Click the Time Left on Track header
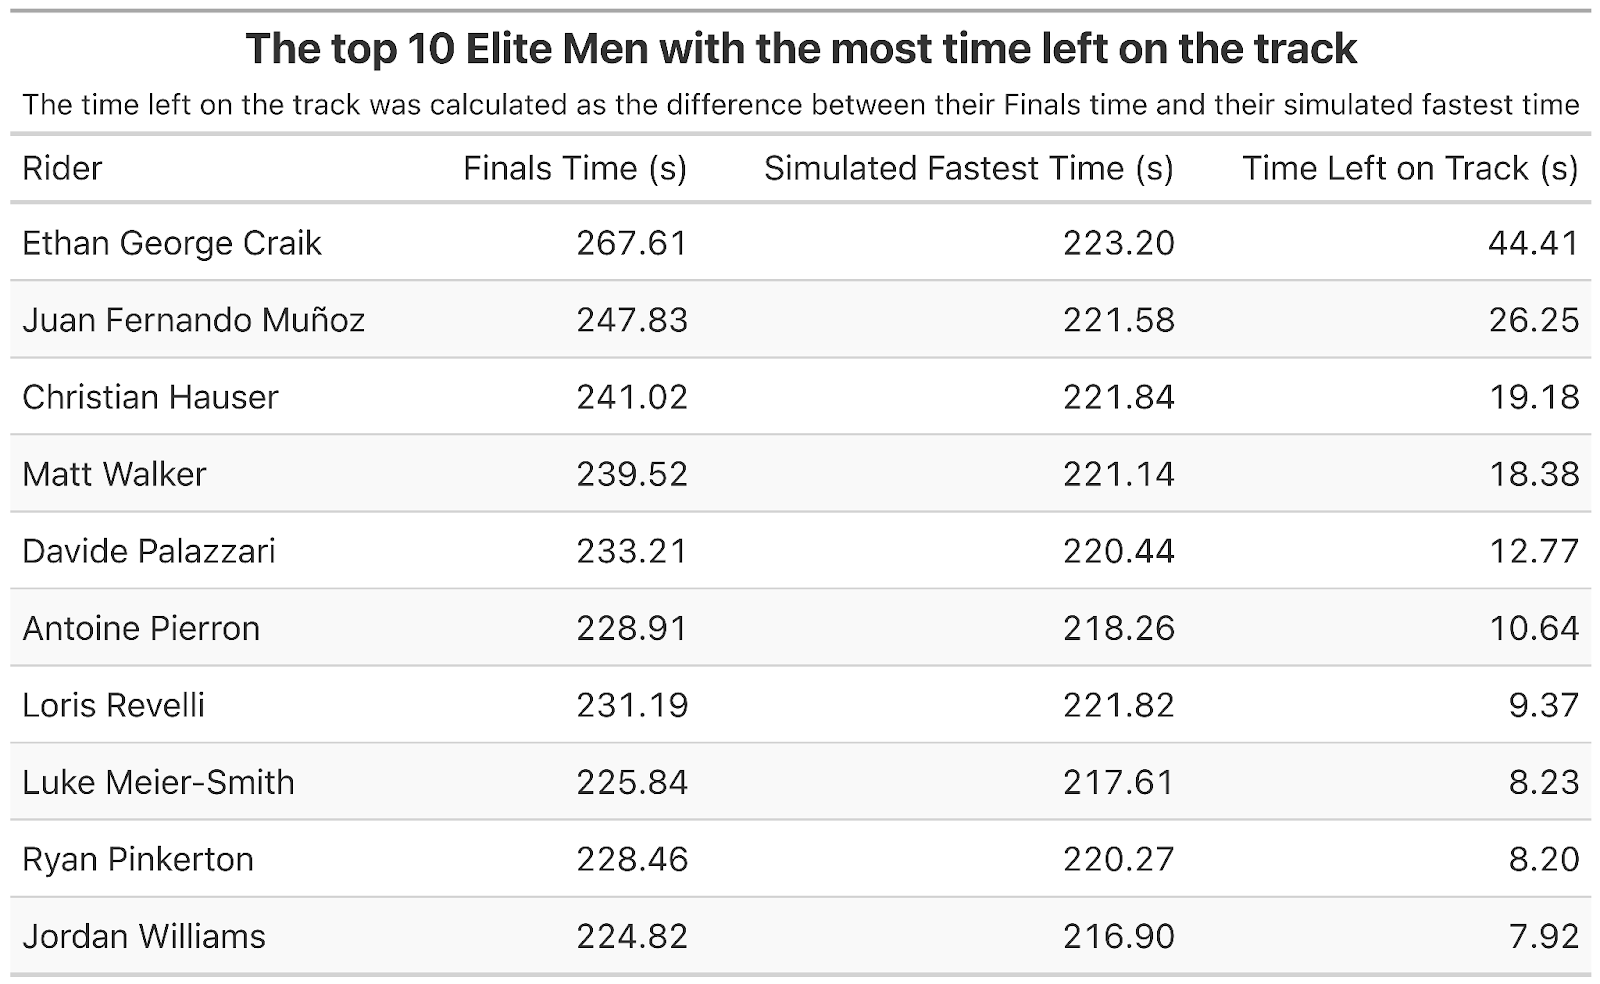This screenshot has width=1600, height=984. pyautogui.click(x=1409, y=168)
